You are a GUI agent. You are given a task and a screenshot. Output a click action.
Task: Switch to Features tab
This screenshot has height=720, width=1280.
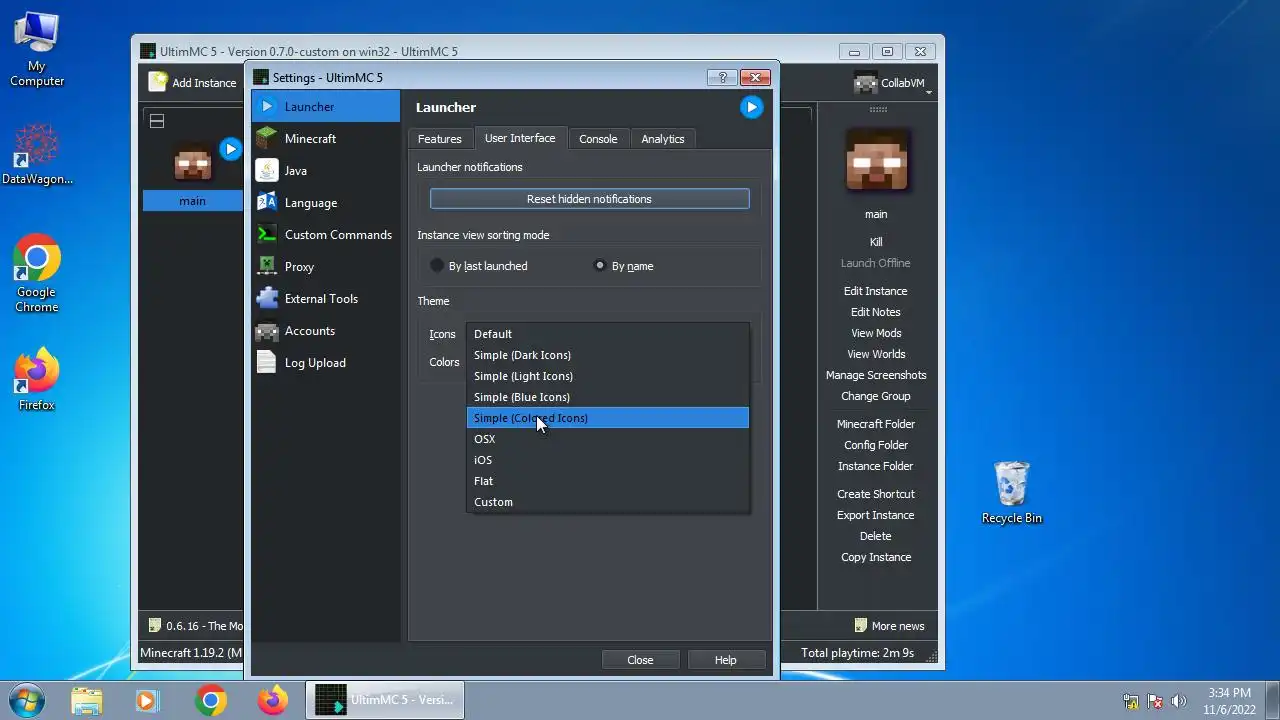[x=440, y=139]
